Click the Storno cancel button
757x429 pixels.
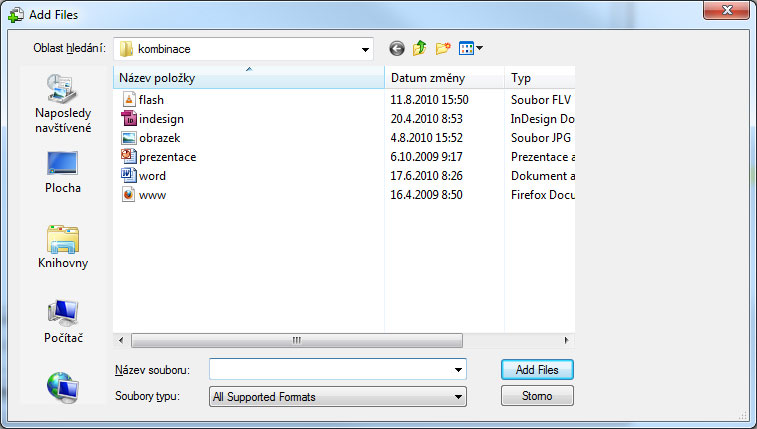537,396
